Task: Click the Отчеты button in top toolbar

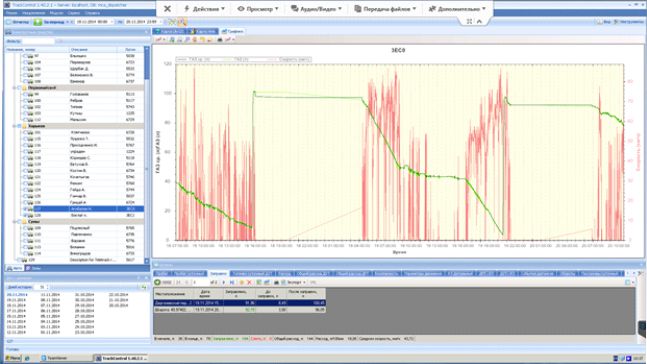Action: point(18,21)
